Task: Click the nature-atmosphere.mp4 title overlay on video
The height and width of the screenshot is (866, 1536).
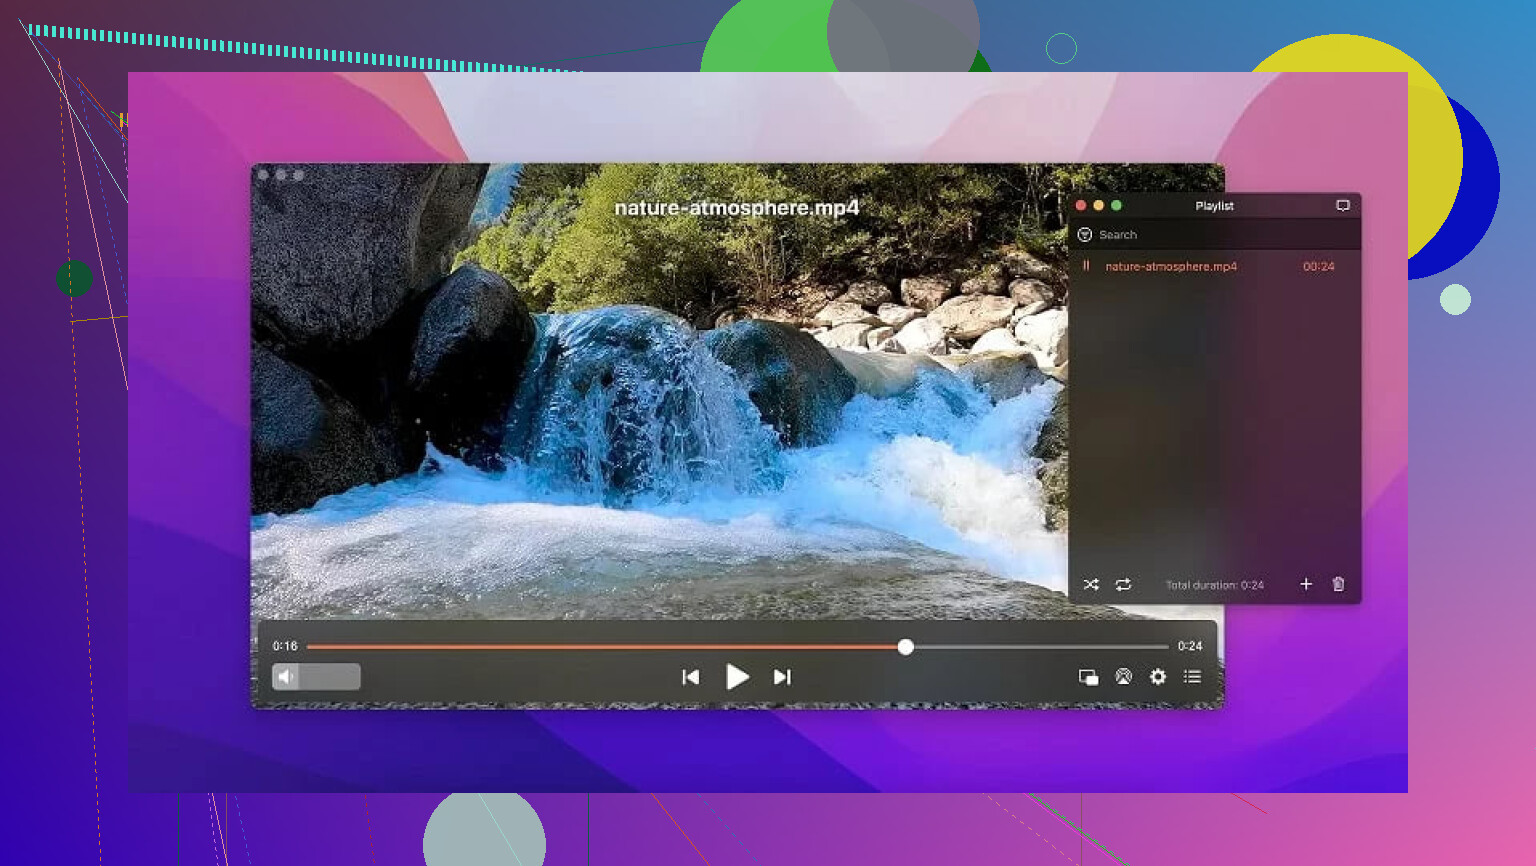Action: 737,208
